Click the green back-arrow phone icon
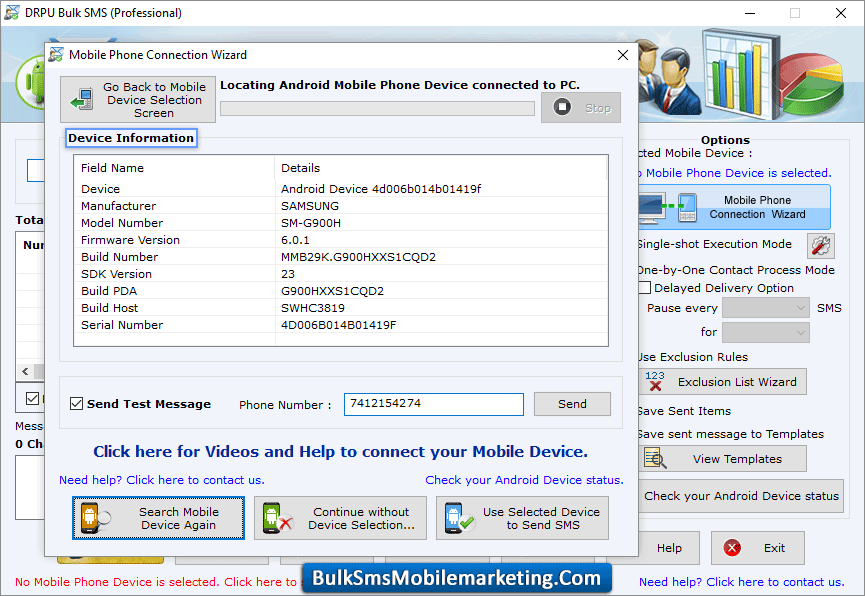This screenshot has width=865, height=596. tap(82, 99)
